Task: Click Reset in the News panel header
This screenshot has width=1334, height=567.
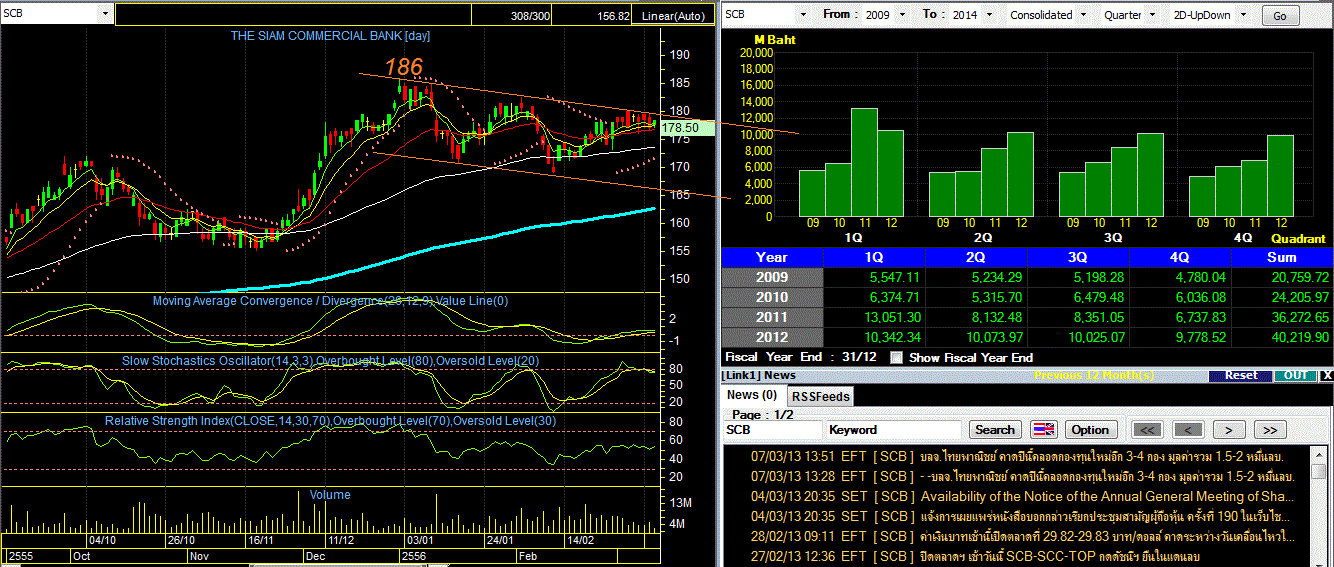Action: (x=1239, y=375)
